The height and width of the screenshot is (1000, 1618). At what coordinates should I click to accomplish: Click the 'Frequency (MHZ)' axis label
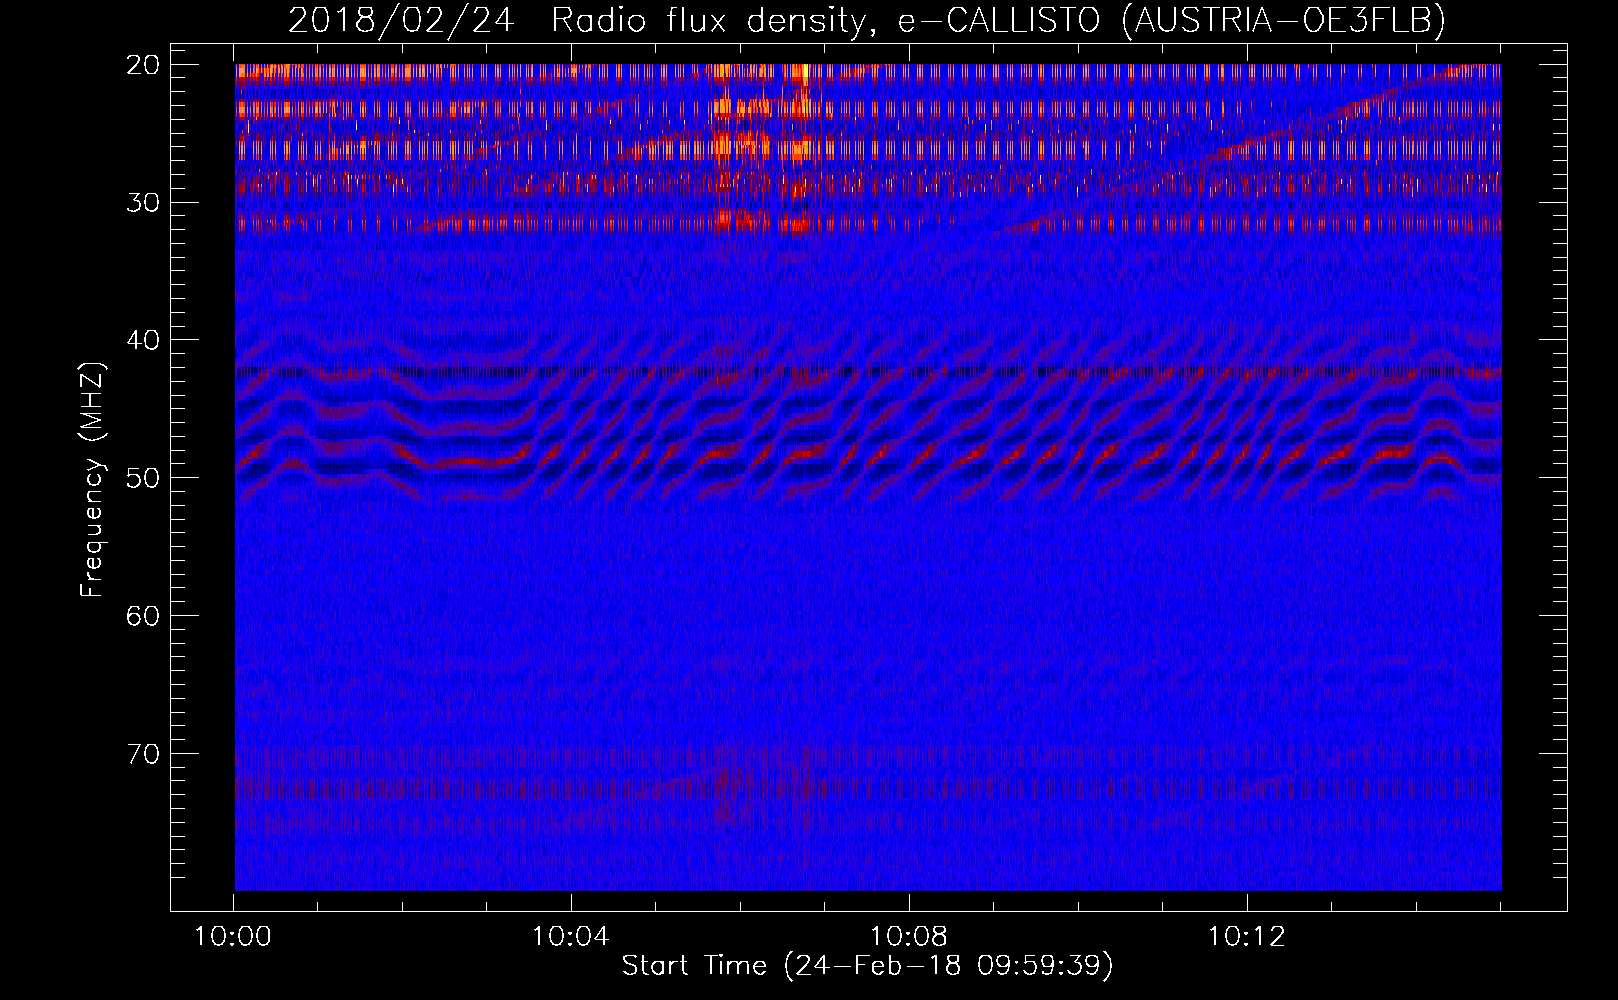(92, 479)
